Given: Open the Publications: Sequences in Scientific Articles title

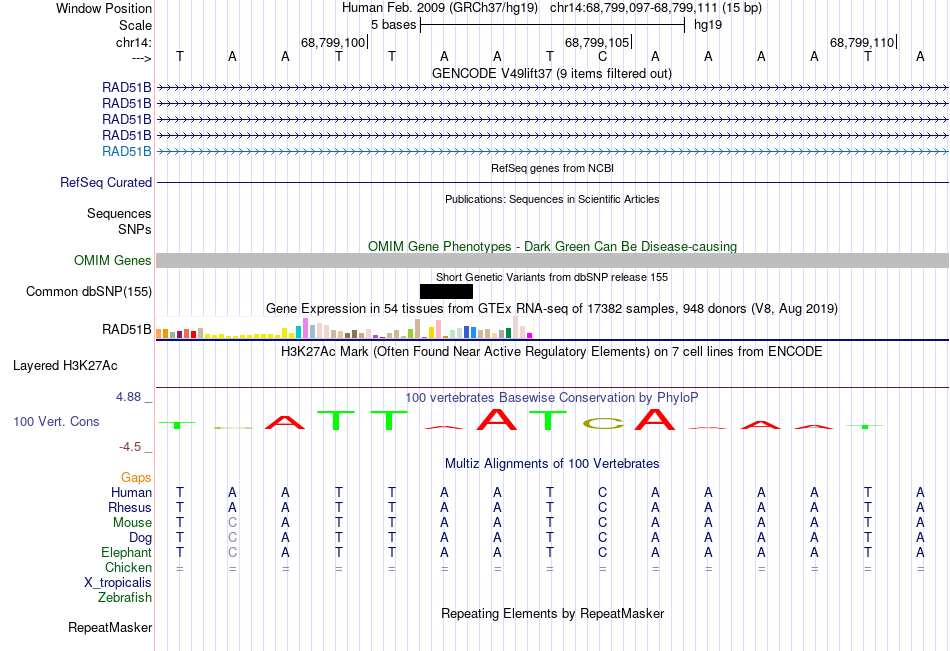Looking at the screenshot, I should point(552,199).
